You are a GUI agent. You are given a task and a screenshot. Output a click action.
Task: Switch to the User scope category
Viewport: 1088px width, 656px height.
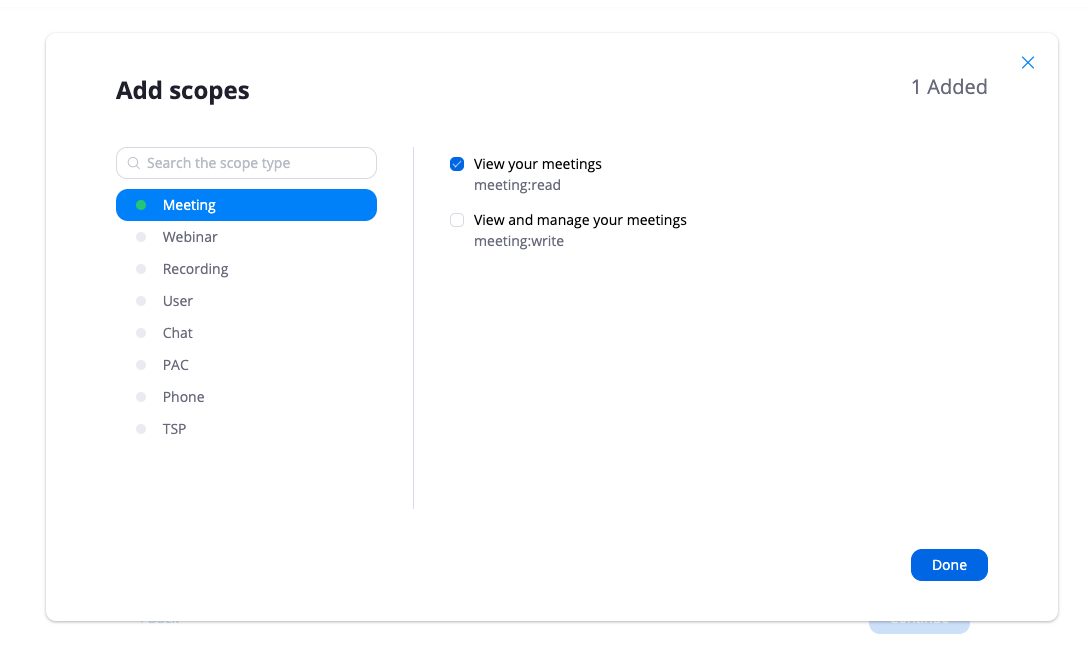tap(178, 301)
